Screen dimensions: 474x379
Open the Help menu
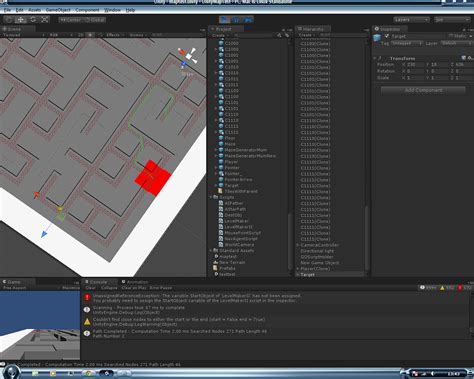pyautogui.click(x=130, y=10)
